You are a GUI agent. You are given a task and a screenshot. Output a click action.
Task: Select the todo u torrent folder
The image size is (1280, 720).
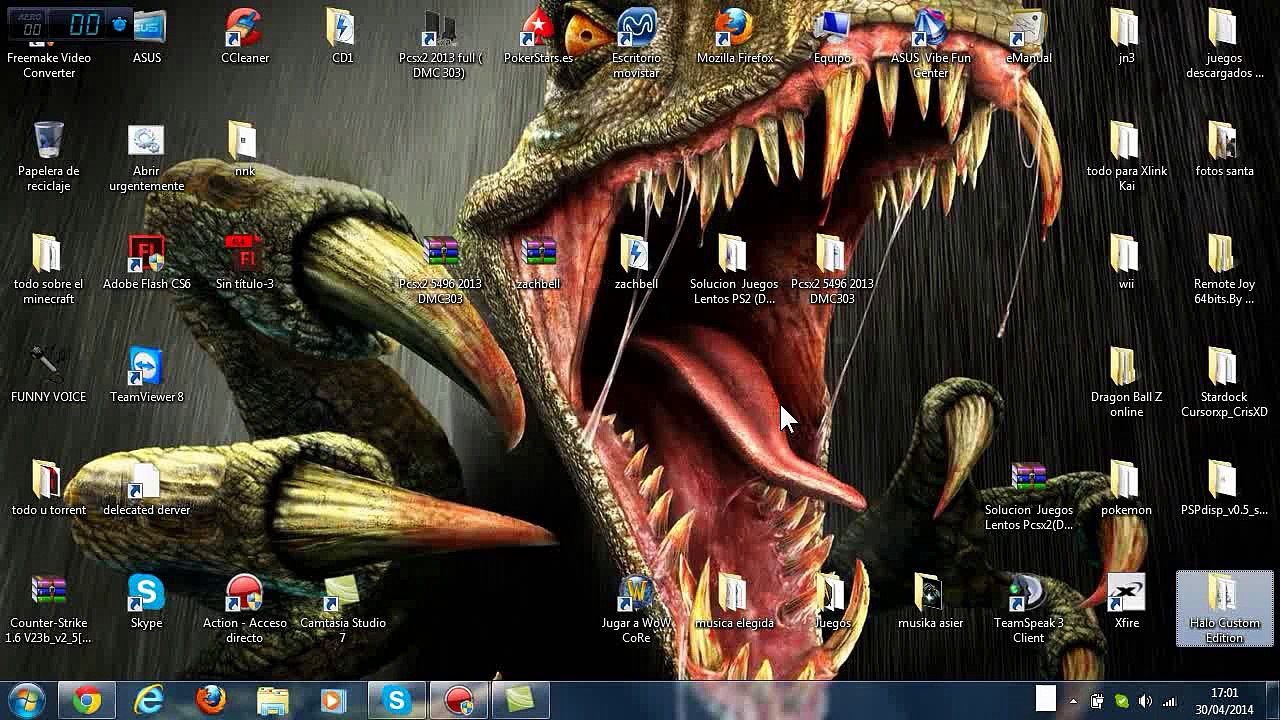(48, 489)
